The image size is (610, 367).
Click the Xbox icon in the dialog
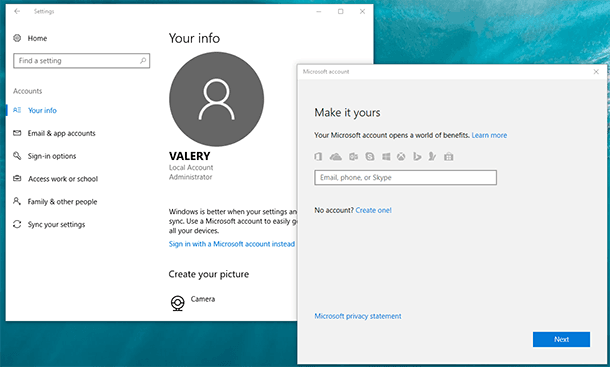401,156
